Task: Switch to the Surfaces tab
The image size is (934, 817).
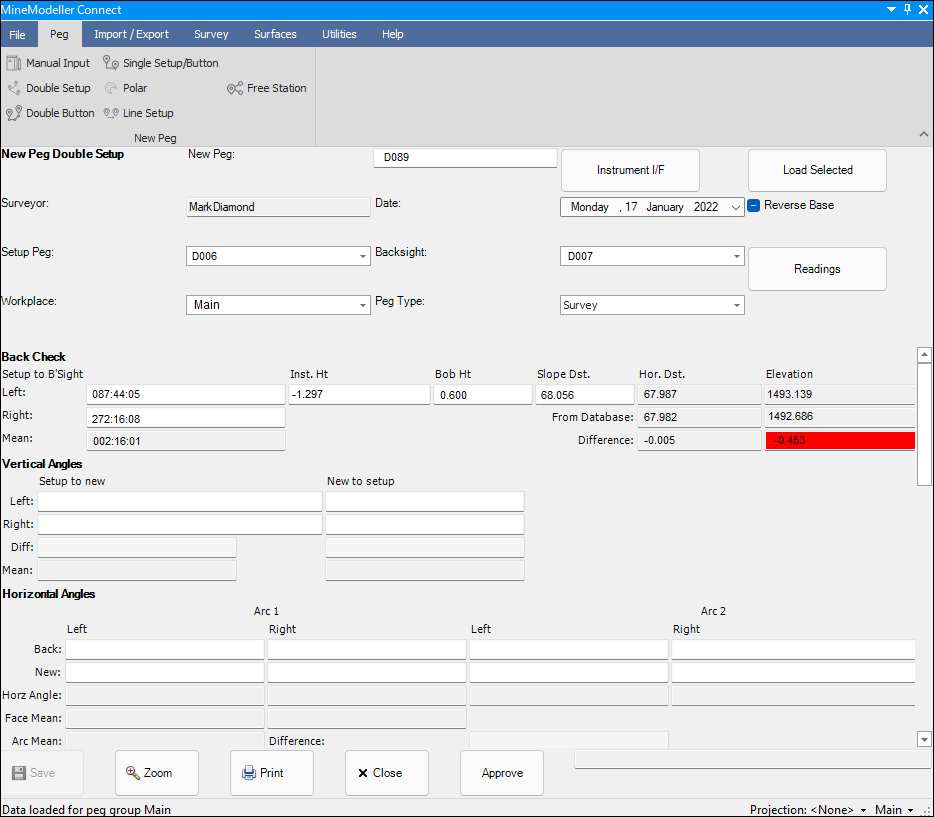Action: coord(275,34)
